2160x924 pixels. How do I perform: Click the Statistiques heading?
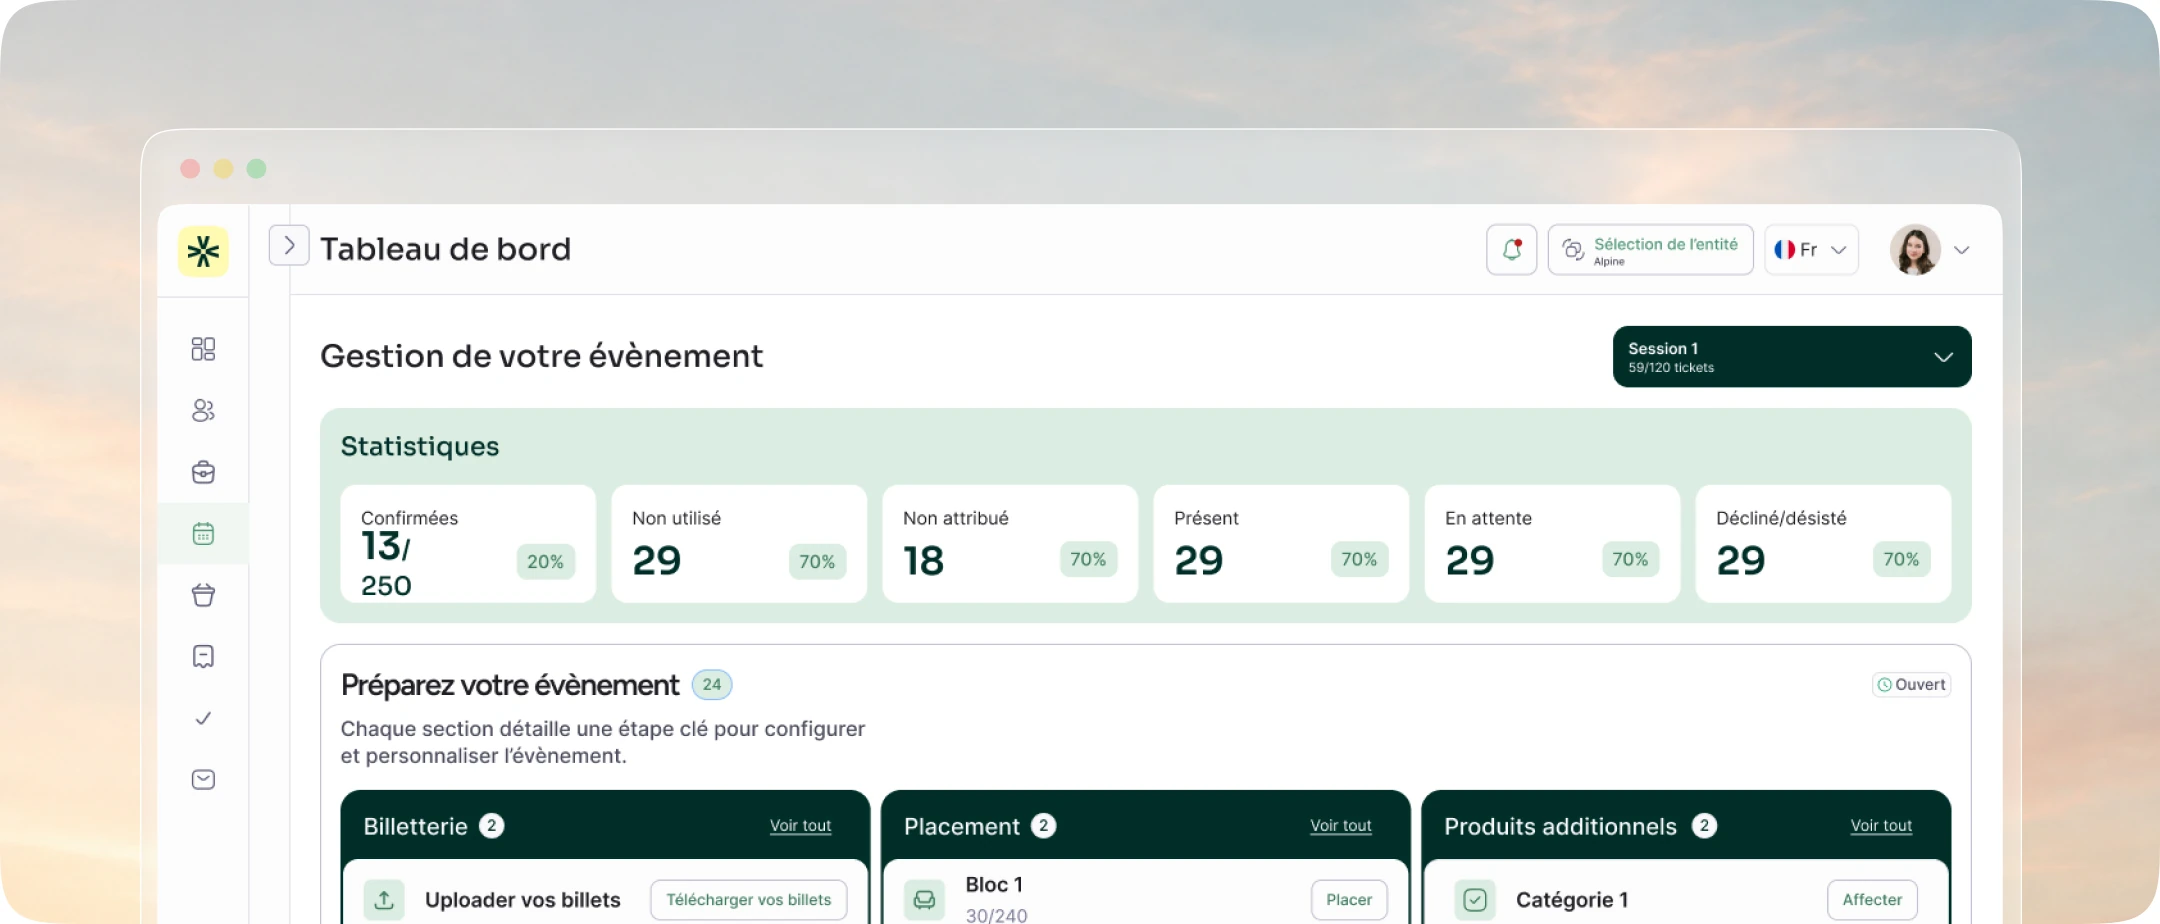[x=420, y=447]
